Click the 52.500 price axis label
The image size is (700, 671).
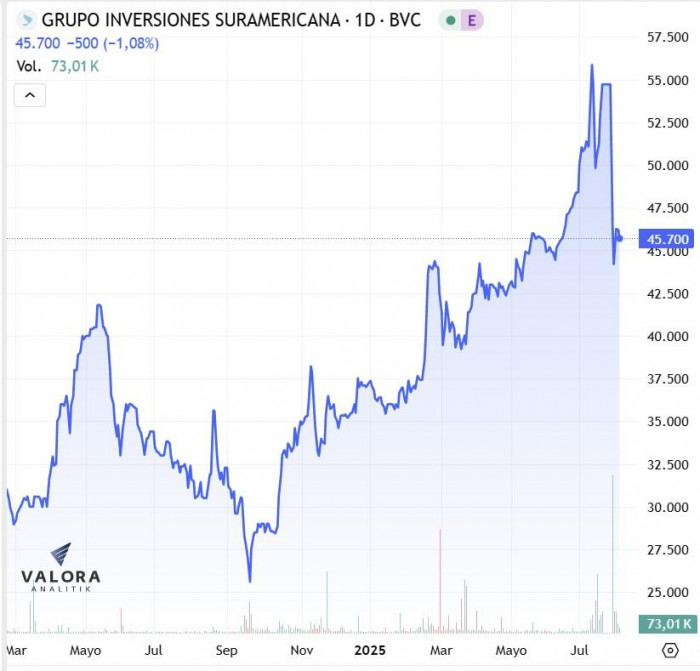pyautogui.click(x=668, y=123)
